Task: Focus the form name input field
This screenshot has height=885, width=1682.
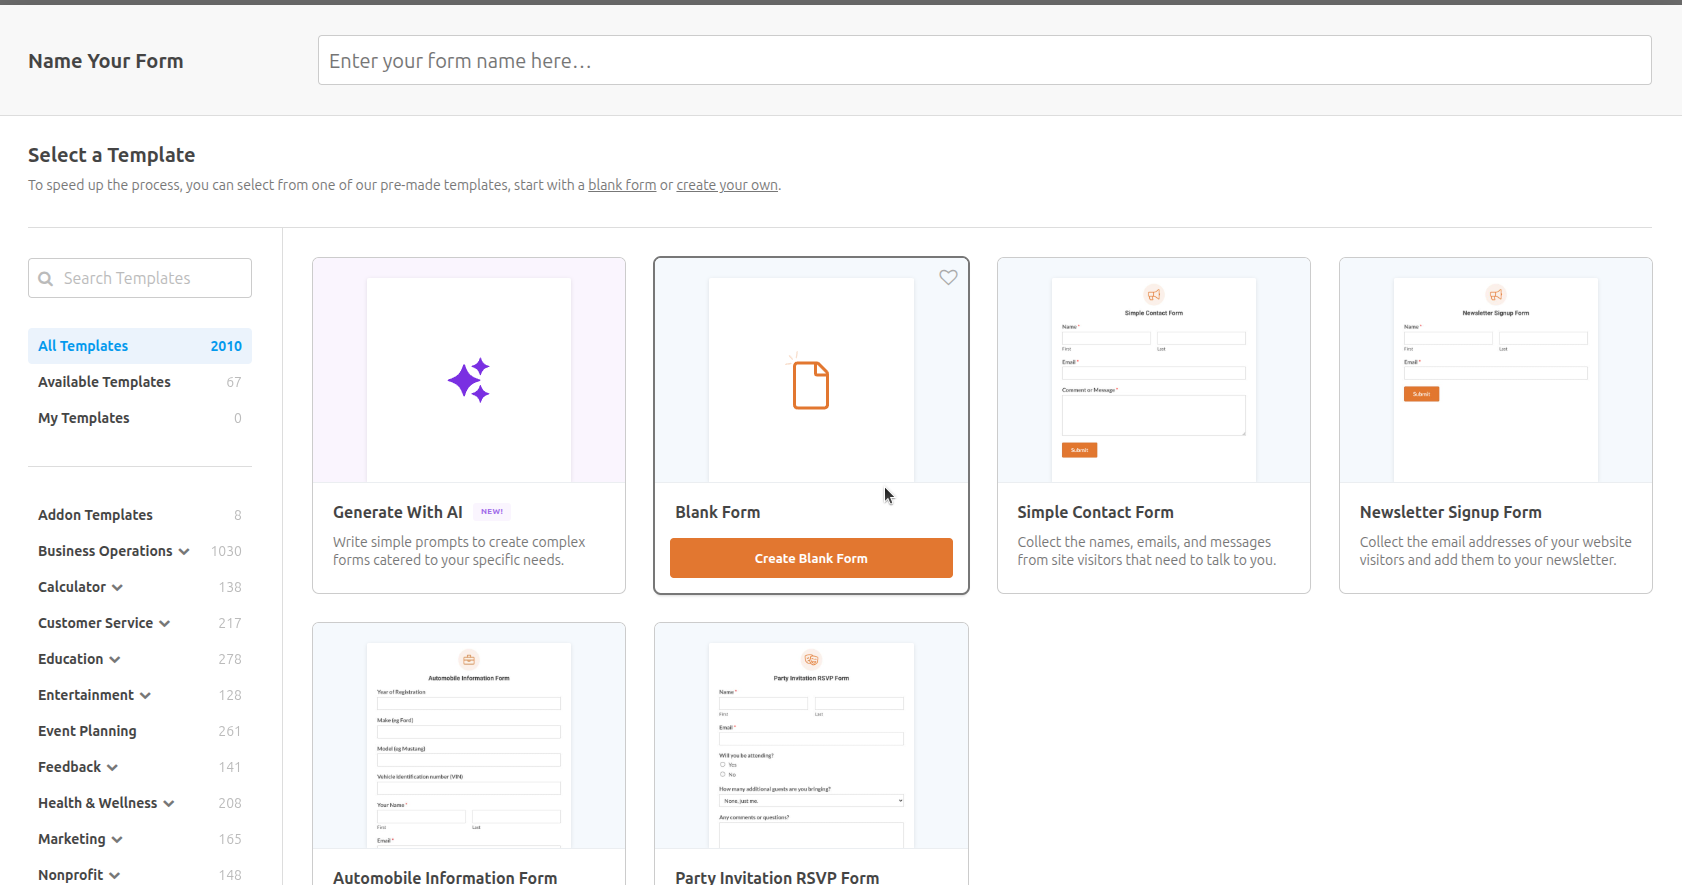Action: coord(984,61)
